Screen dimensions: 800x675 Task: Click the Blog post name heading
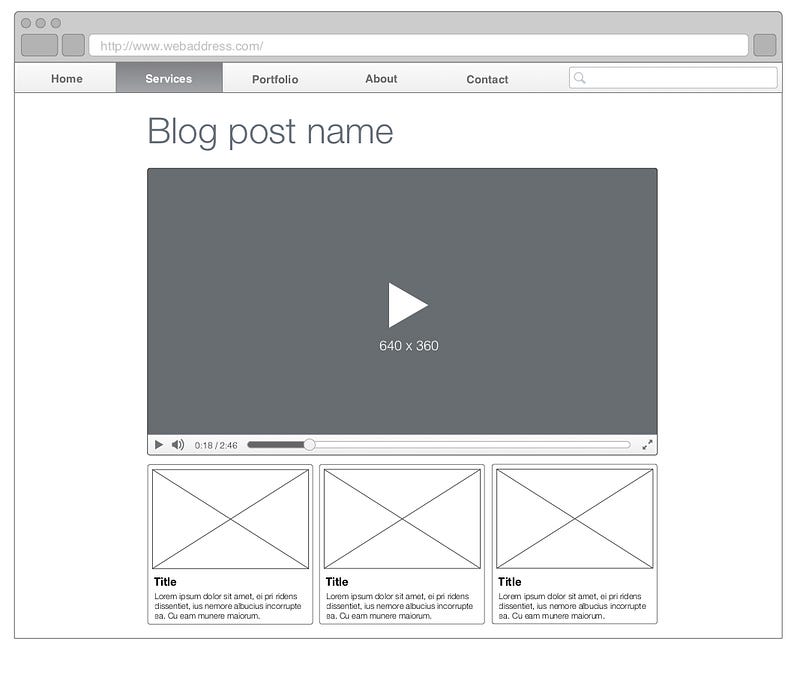click(x=270, y=132)
